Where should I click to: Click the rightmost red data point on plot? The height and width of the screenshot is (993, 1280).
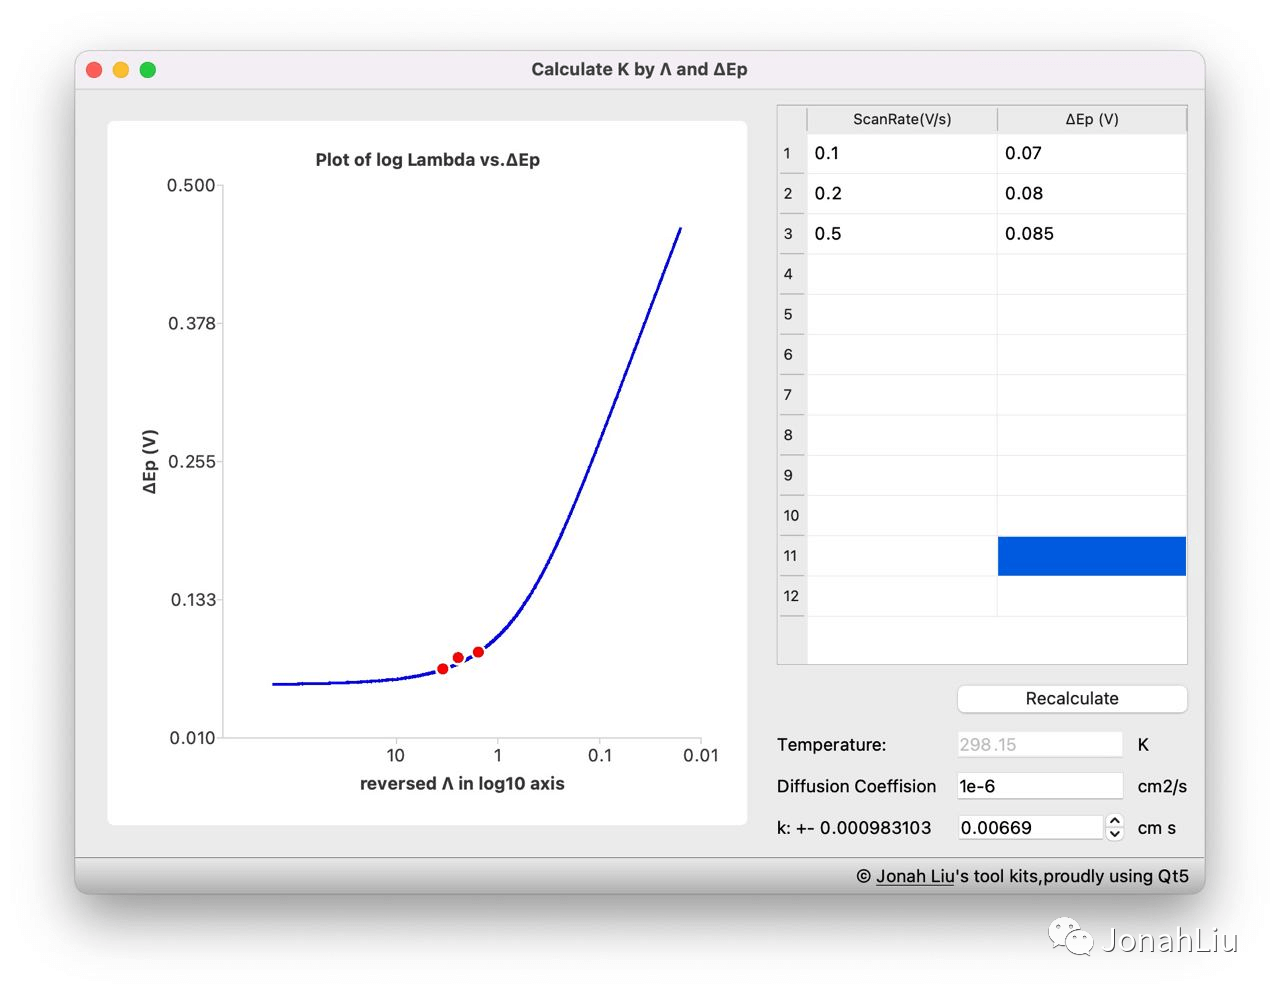pyautogui.click(x=478, y=652)
